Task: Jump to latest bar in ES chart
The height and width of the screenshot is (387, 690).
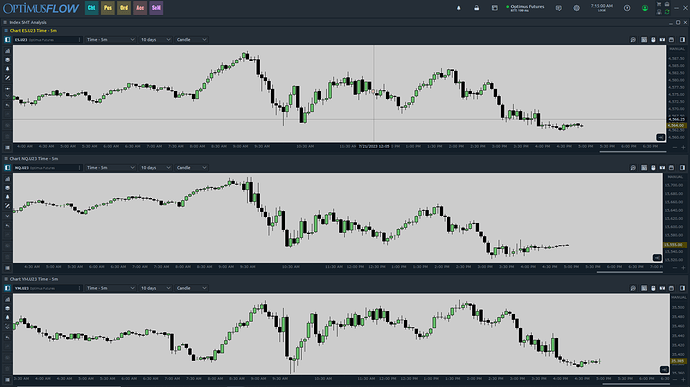Action: [x=661, y=137]
